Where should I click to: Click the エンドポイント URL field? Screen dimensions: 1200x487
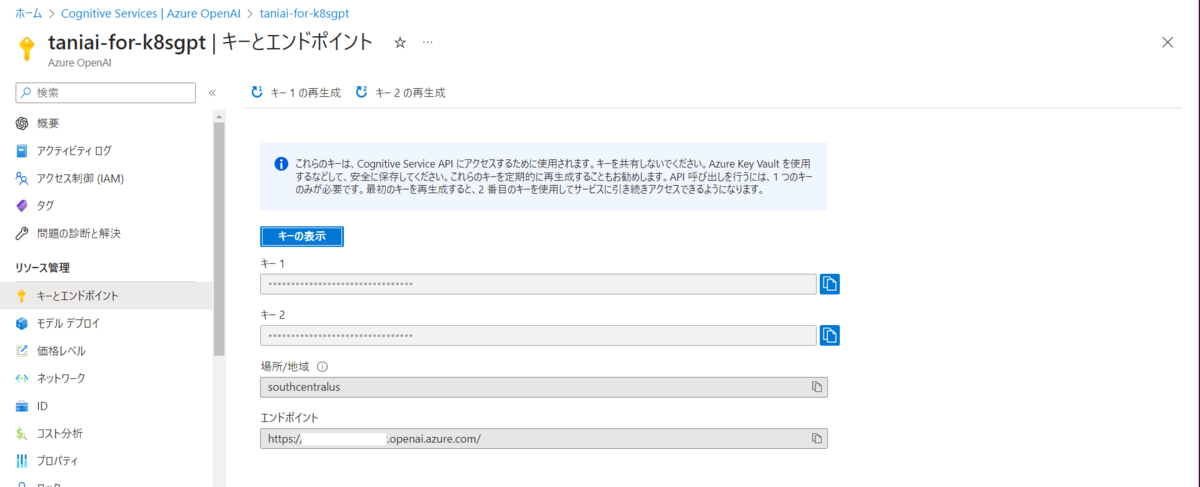544,439
